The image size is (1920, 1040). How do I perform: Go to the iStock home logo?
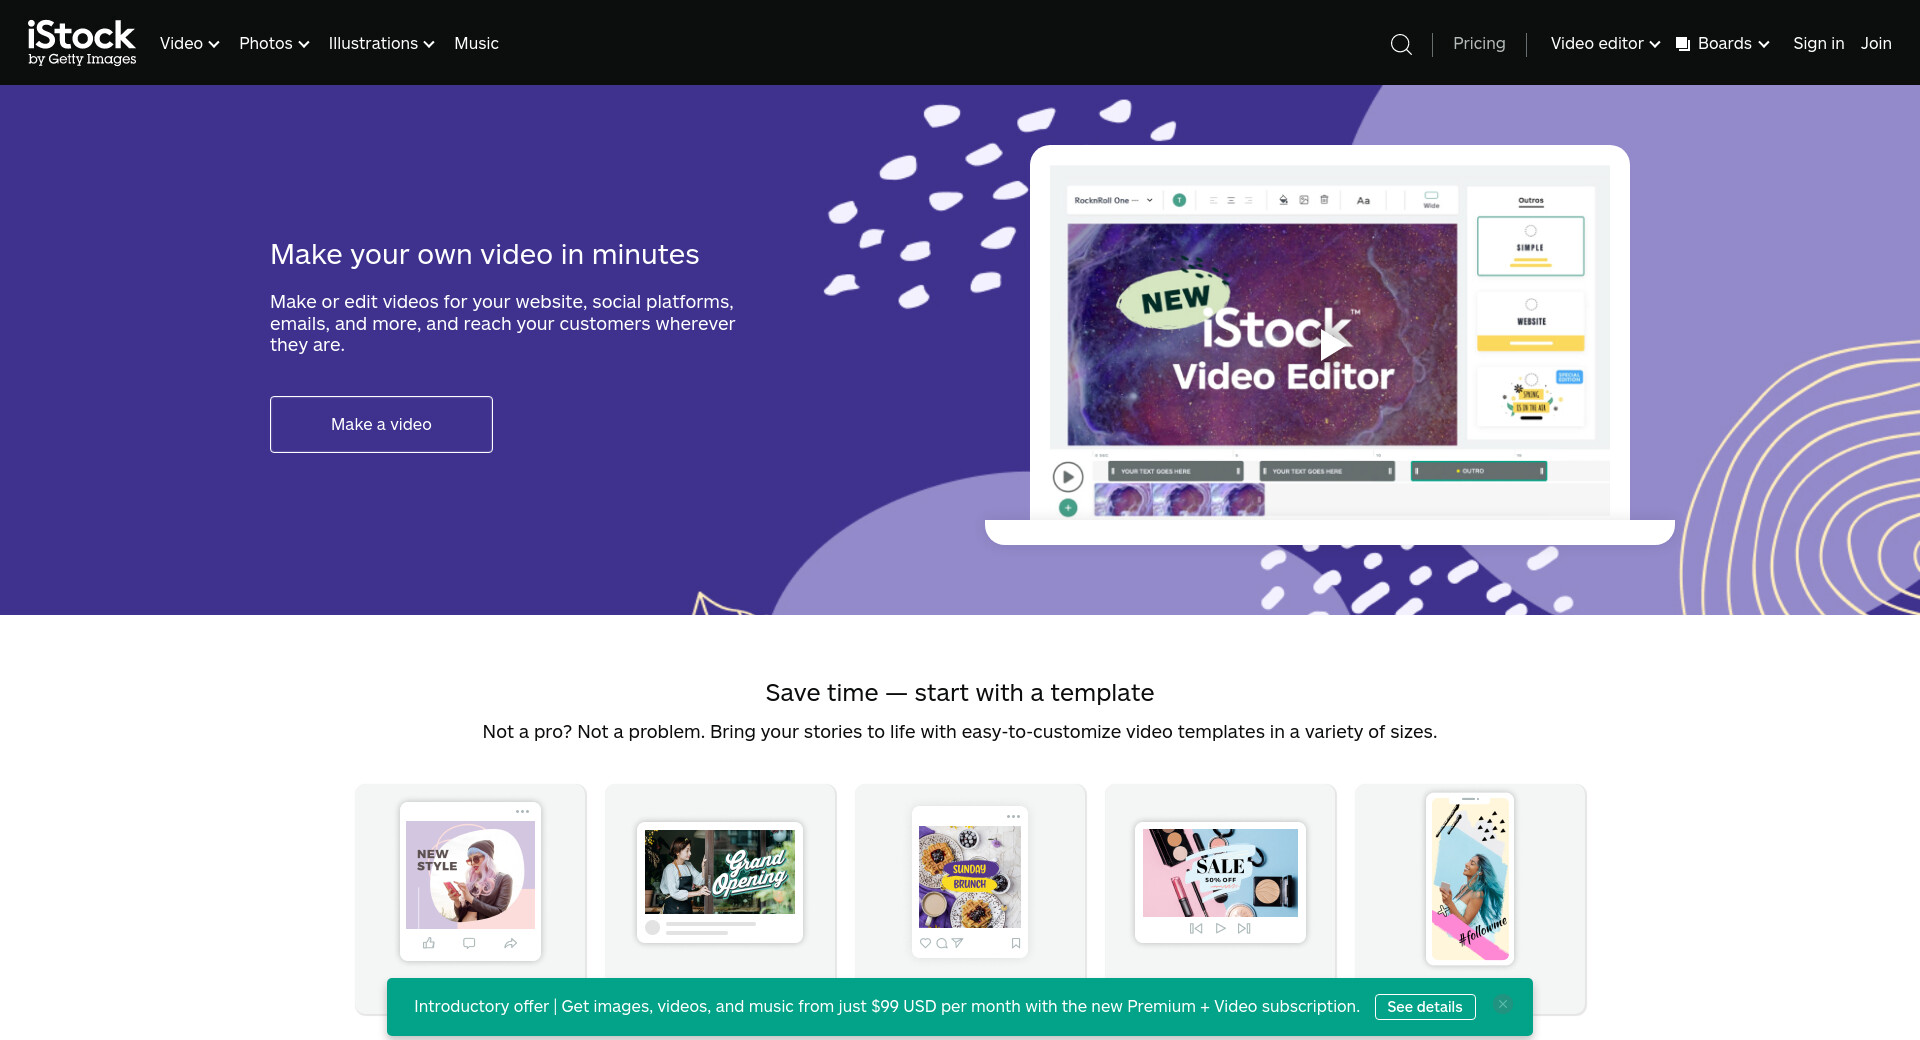[82, 43]
